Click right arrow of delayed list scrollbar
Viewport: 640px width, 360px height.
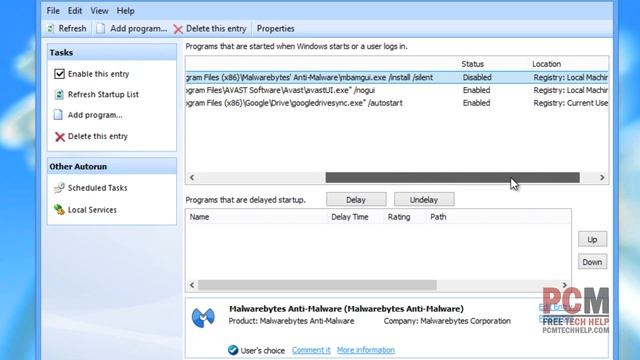coord(564,285)
